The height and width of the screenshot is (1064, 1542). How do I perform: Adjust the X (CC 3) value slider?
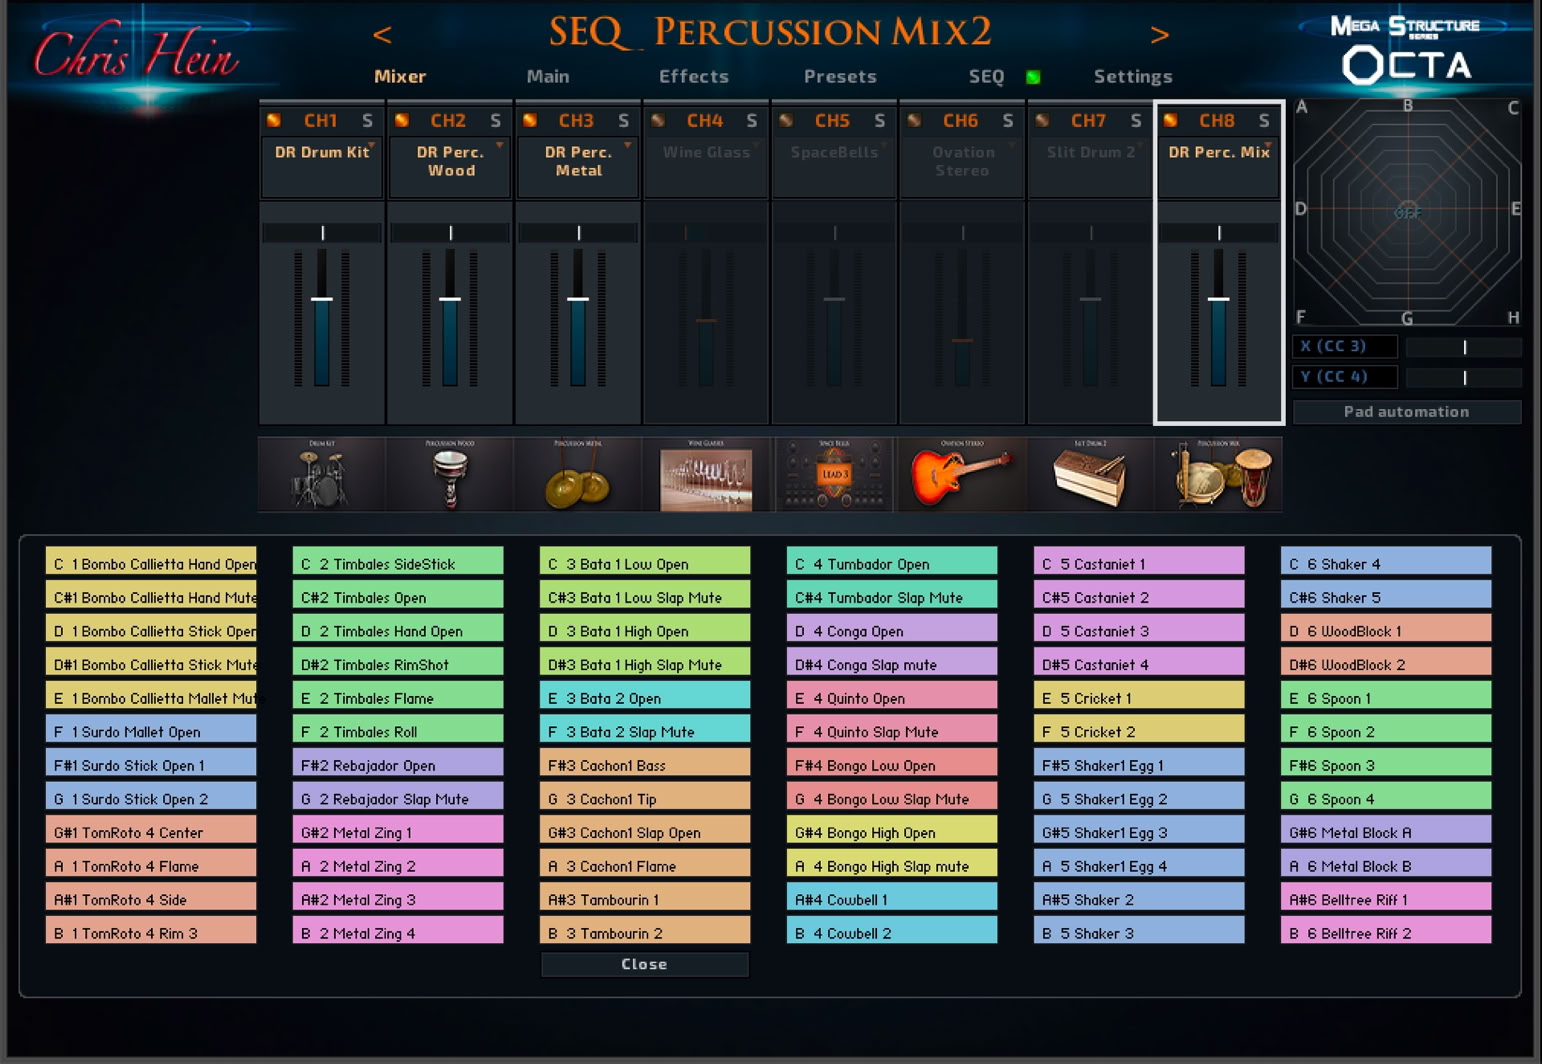tap(1464, 347)
